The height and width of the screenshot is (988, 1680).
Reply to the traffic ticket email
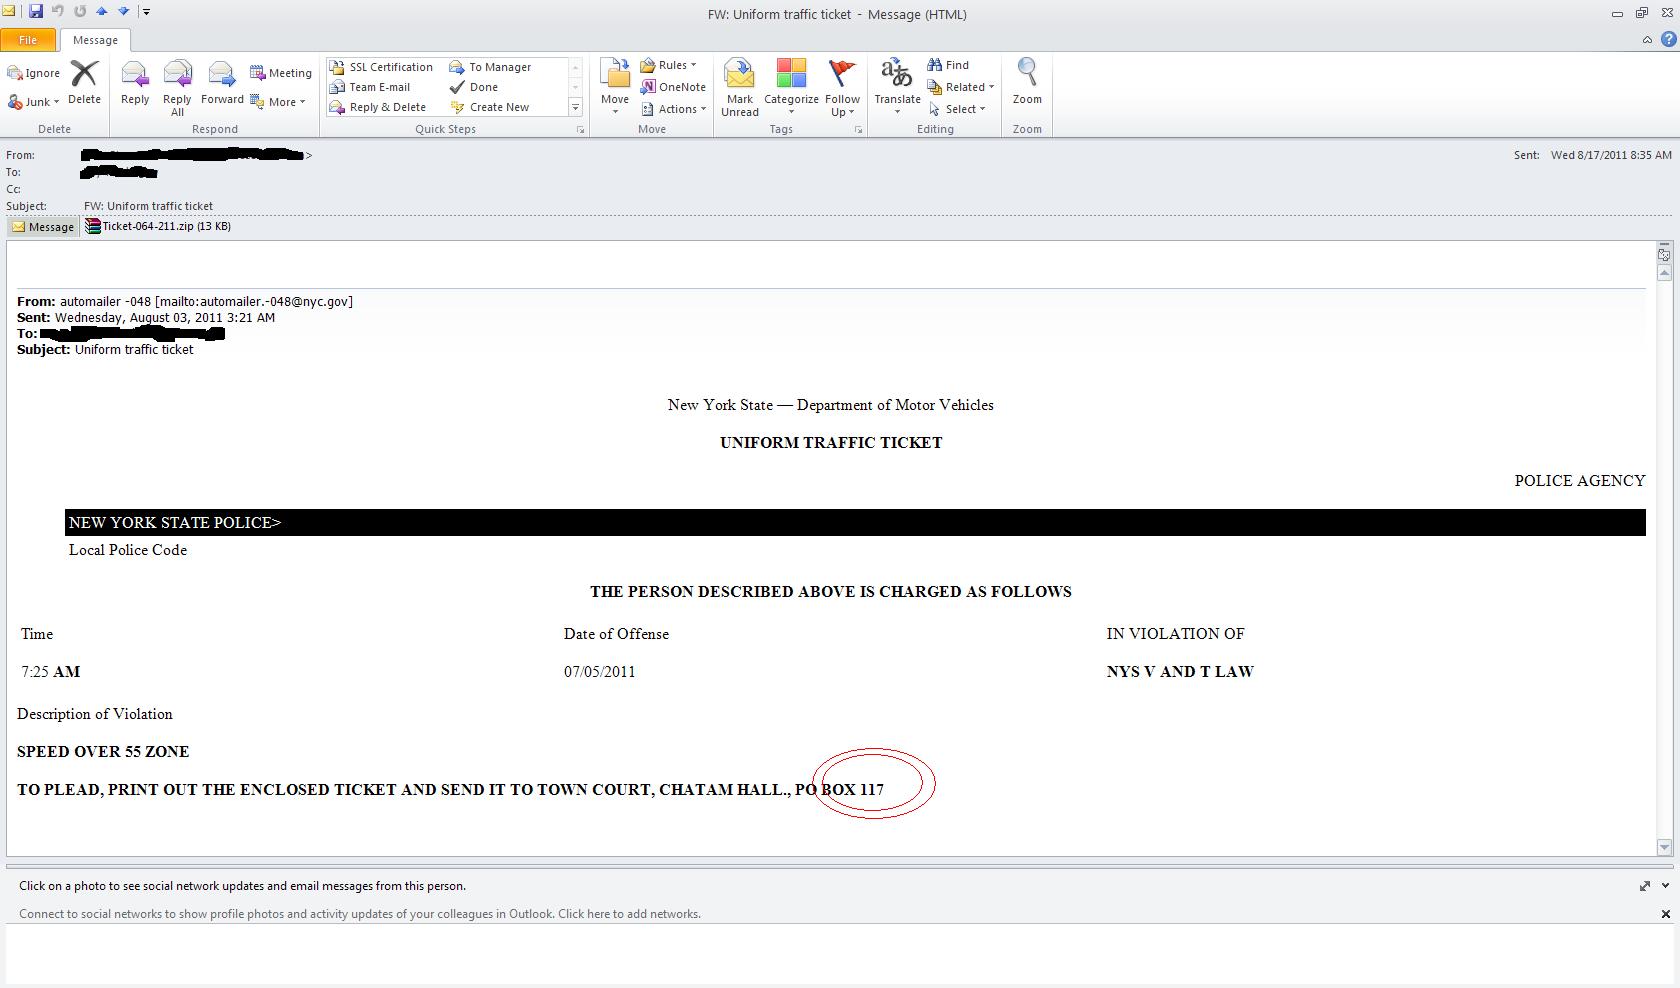tap(135, 82)
